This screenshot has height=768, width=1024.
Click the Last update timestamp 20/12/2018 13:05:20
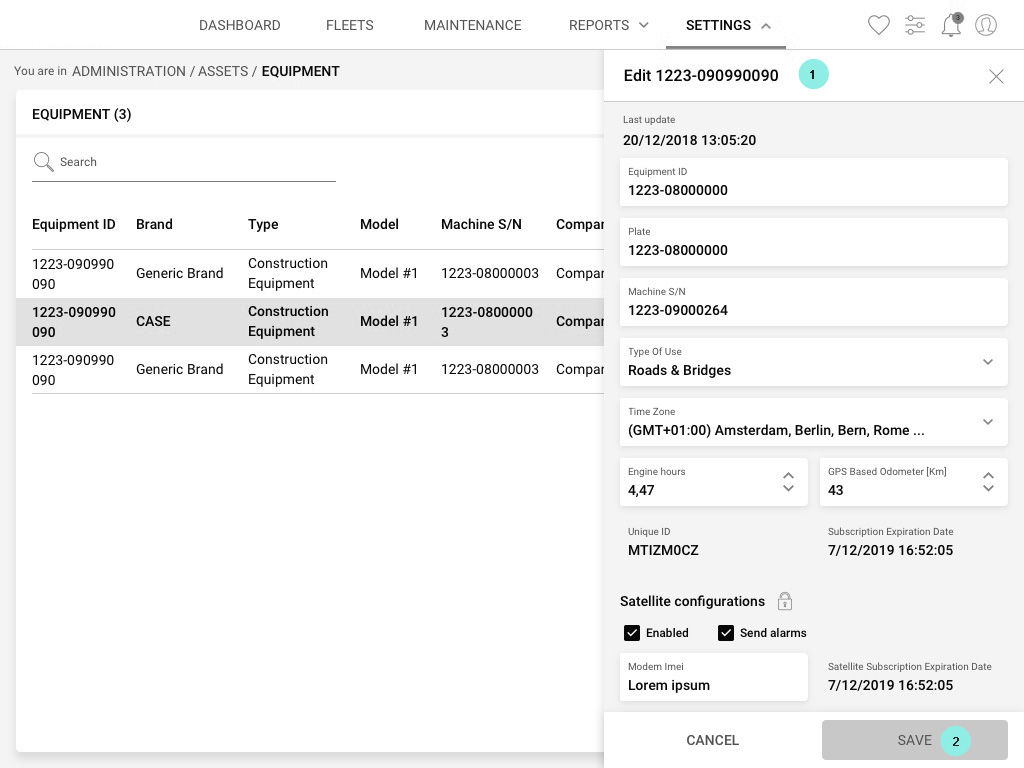(x=689, y=140)
